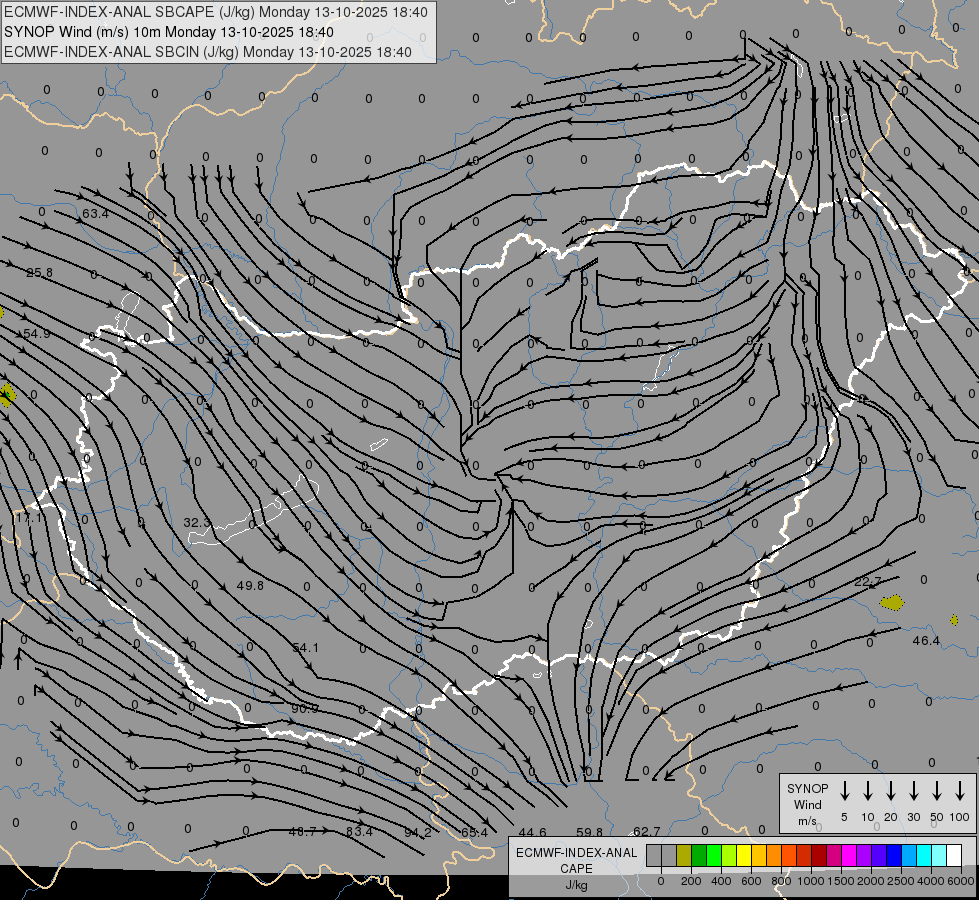Click the SBCAPE title line in header box

point(216,12)
